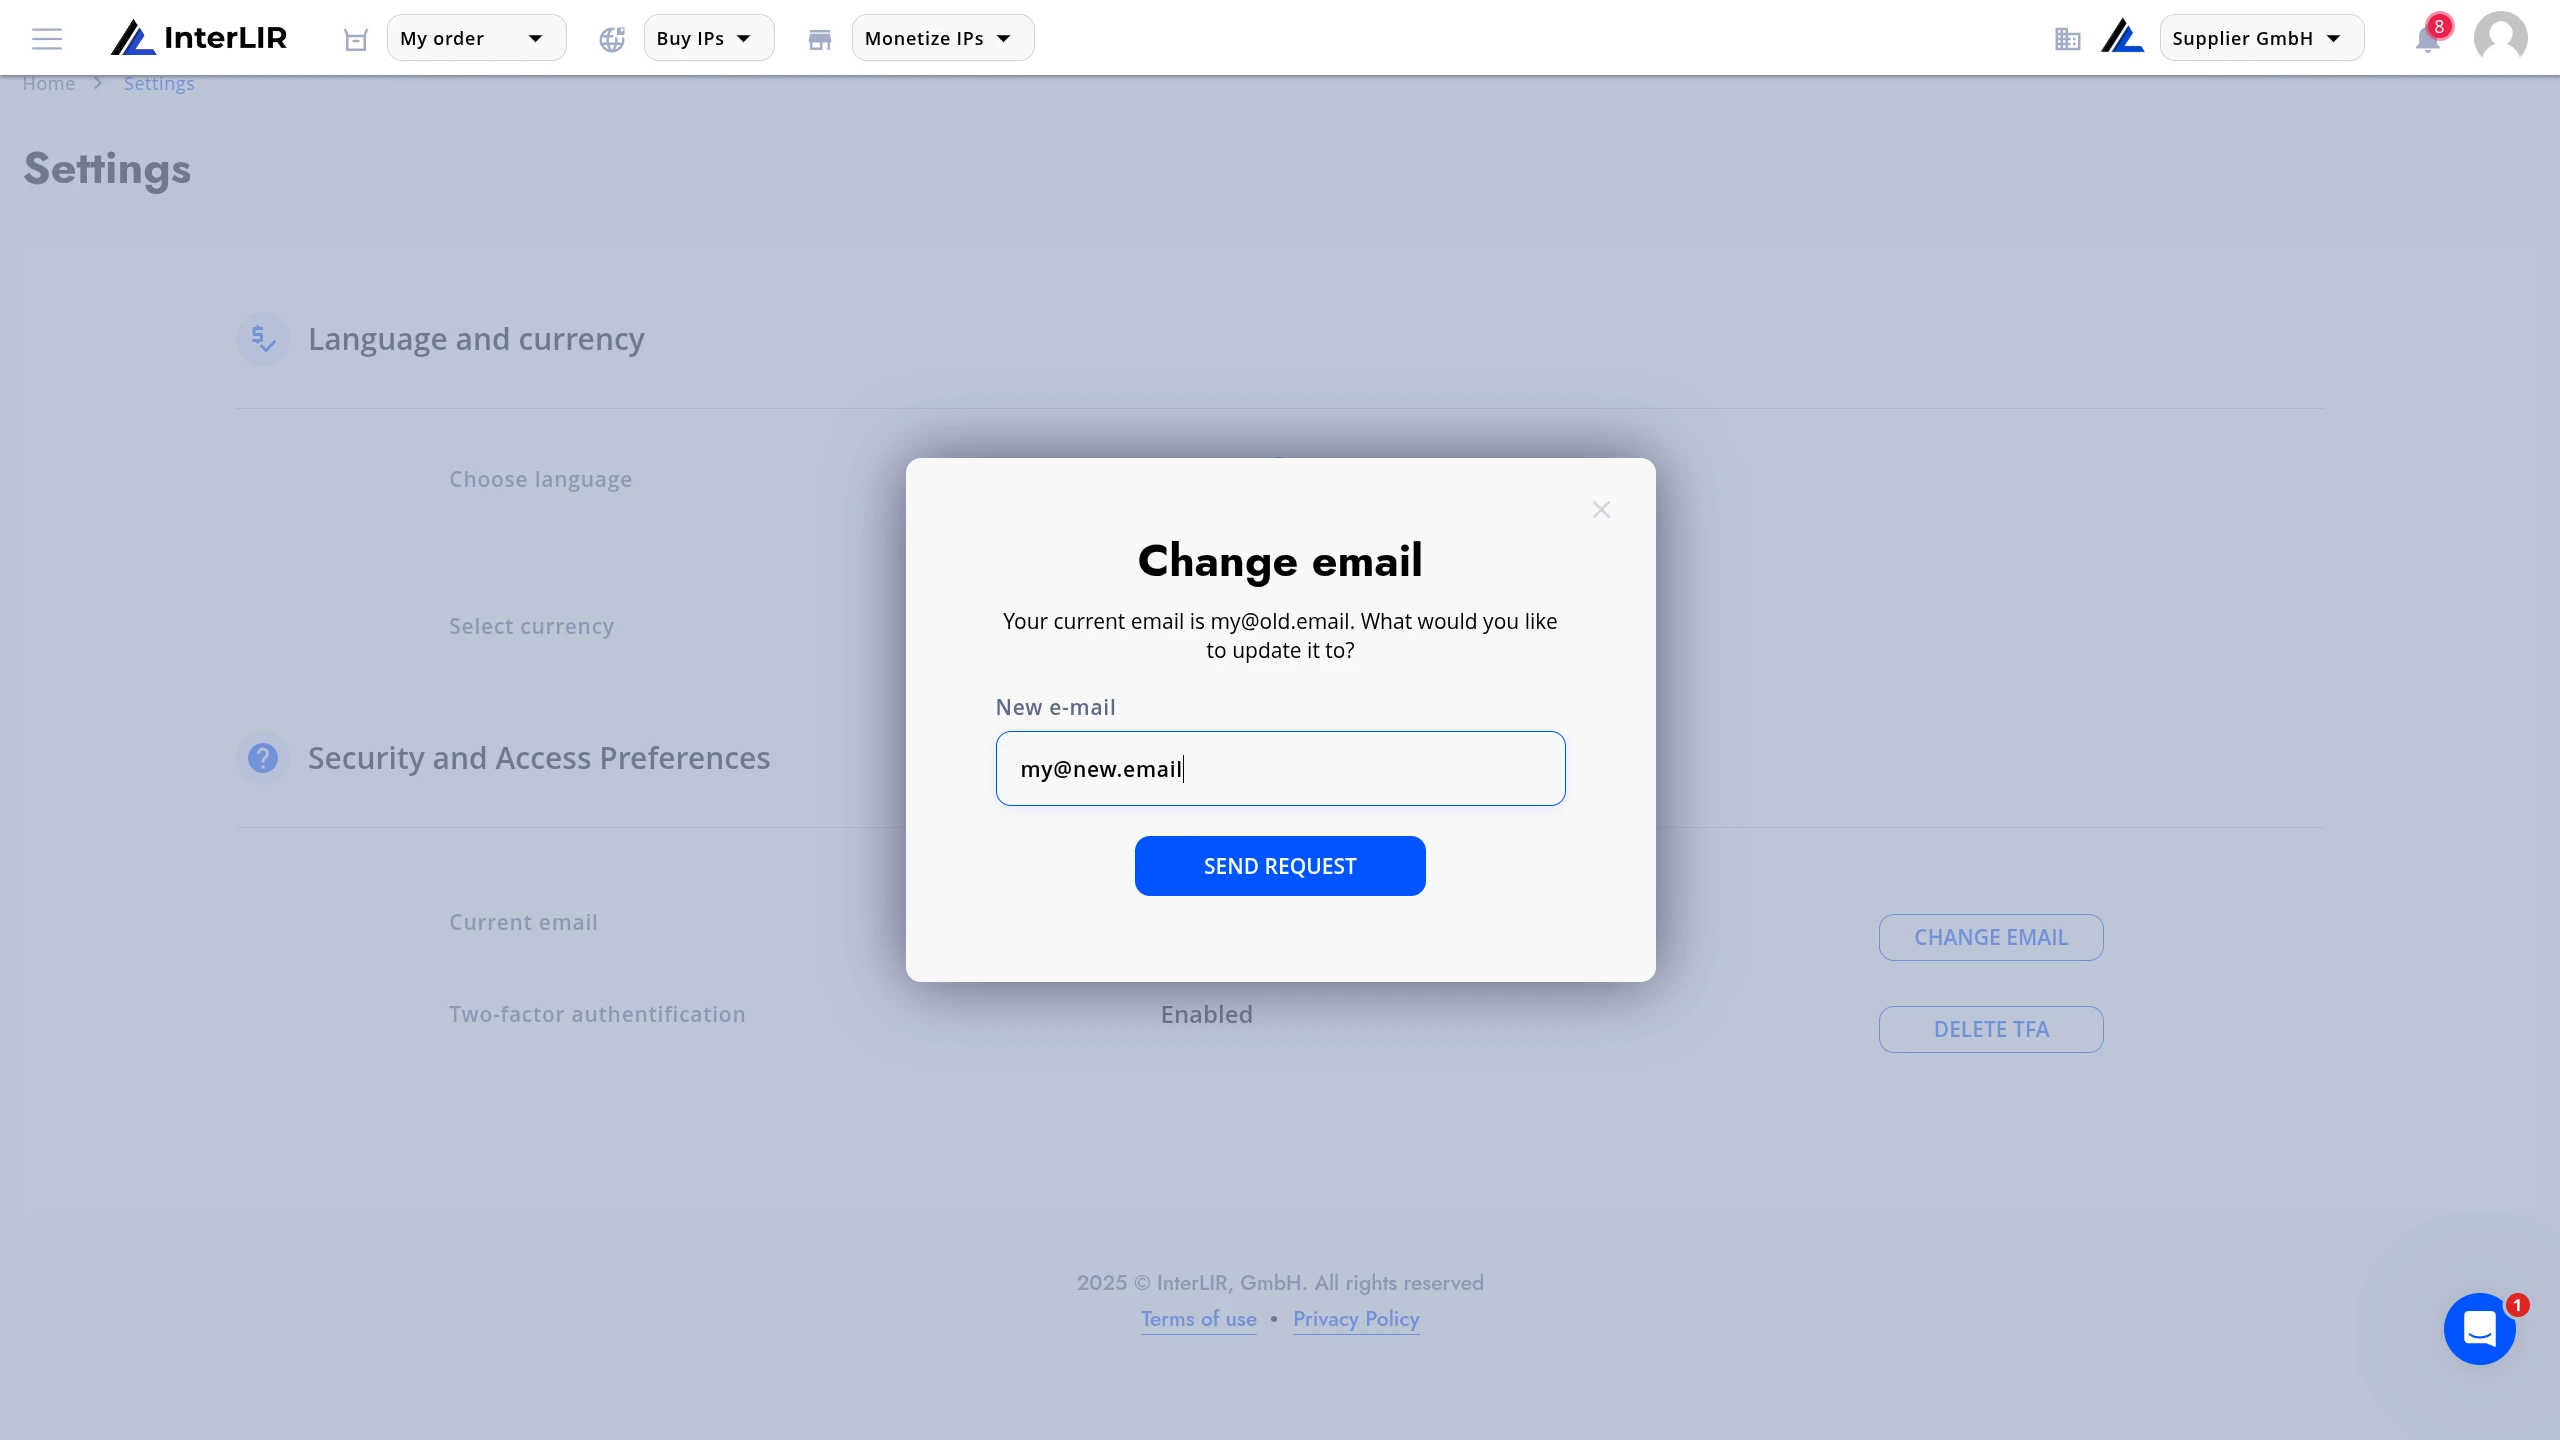The width and height of the screenshot is (2560, 1440).
Task: Click the cart icon beside My order
Action: [x=356, y=39]
